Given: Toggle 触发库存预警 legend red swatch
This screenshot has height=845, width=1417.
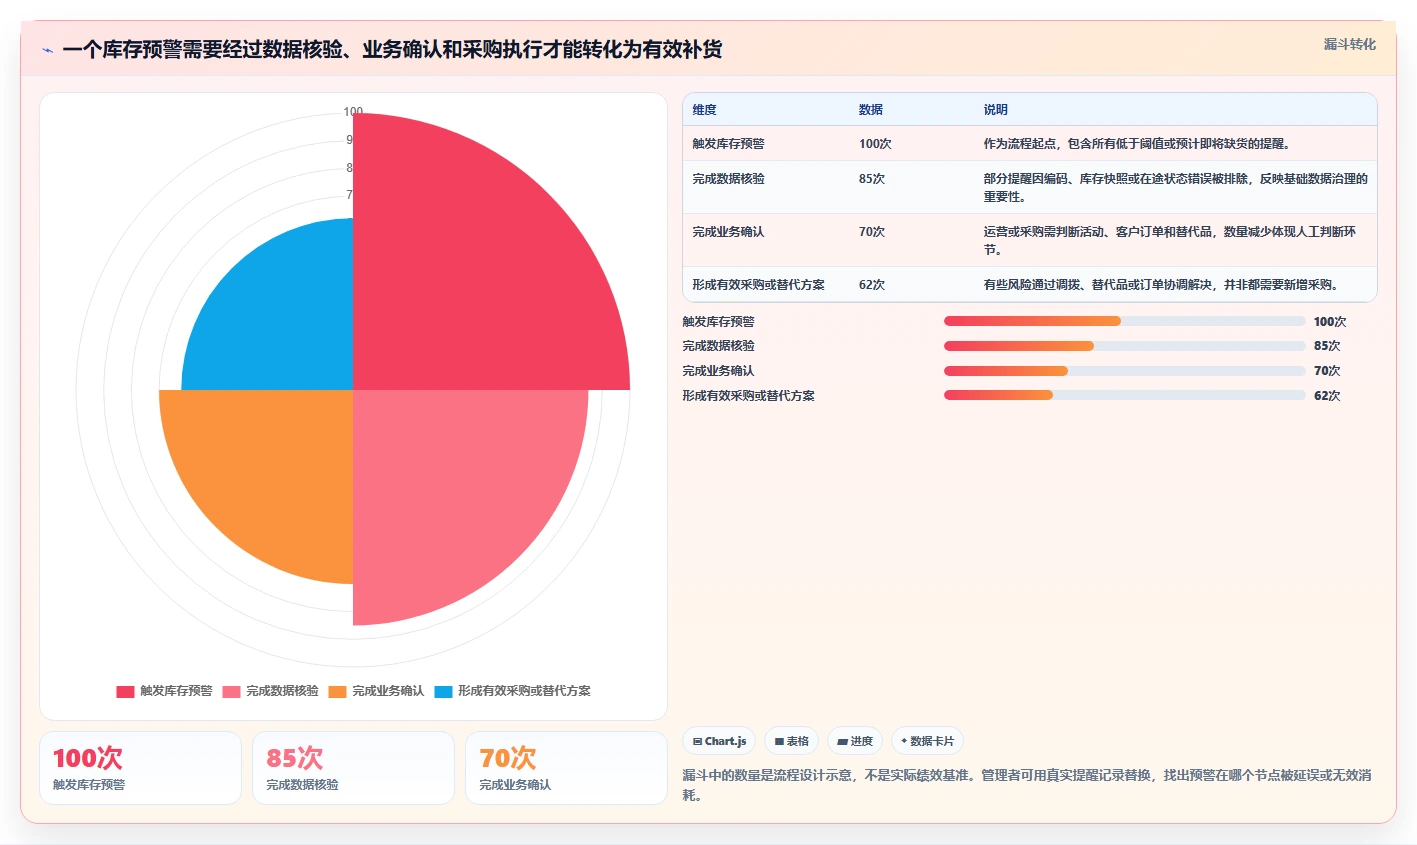Looking at the screenshot, I should click(125, 691).
